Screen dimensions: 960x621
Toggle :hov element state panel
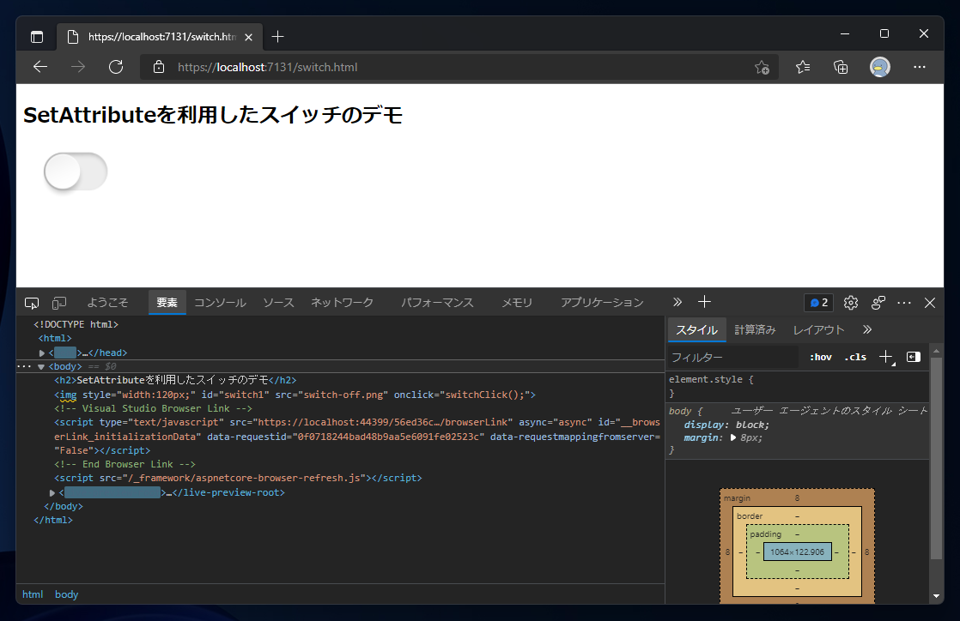(820, 357)
